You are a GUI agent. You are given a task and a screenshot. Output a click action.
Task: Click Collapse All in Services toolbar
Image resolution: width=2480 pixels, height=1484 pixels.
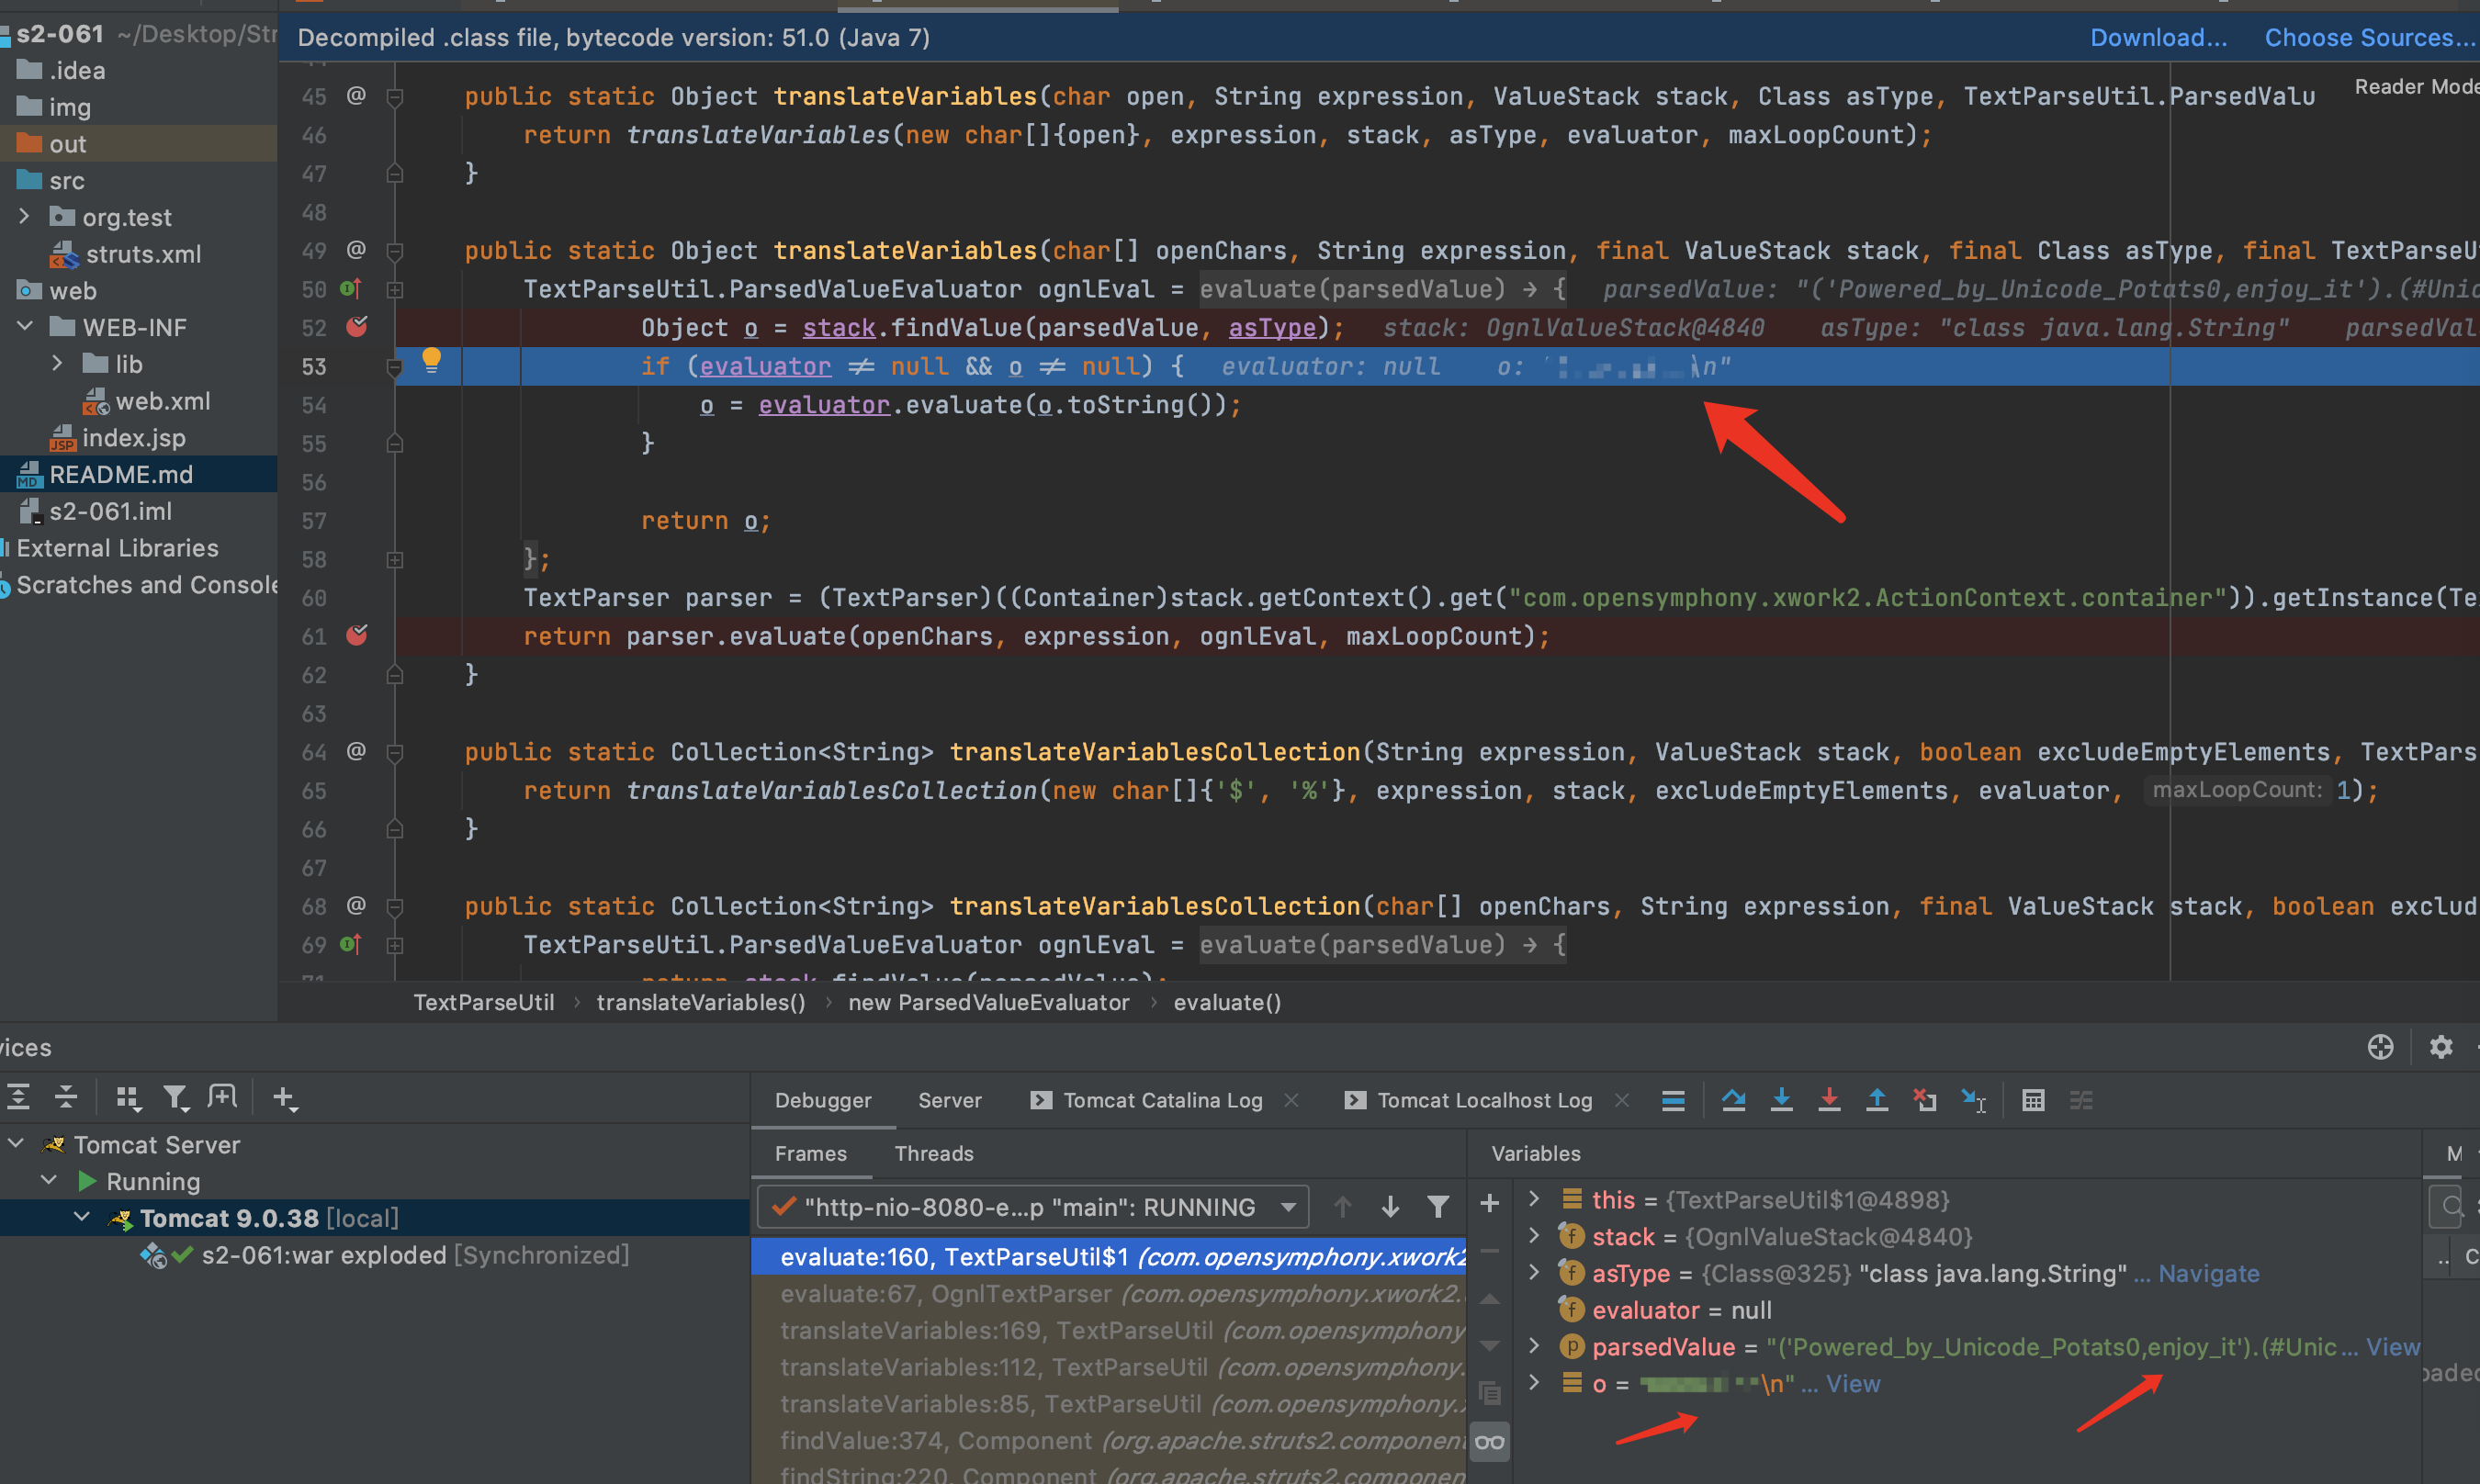click(x=66, y=1097)
